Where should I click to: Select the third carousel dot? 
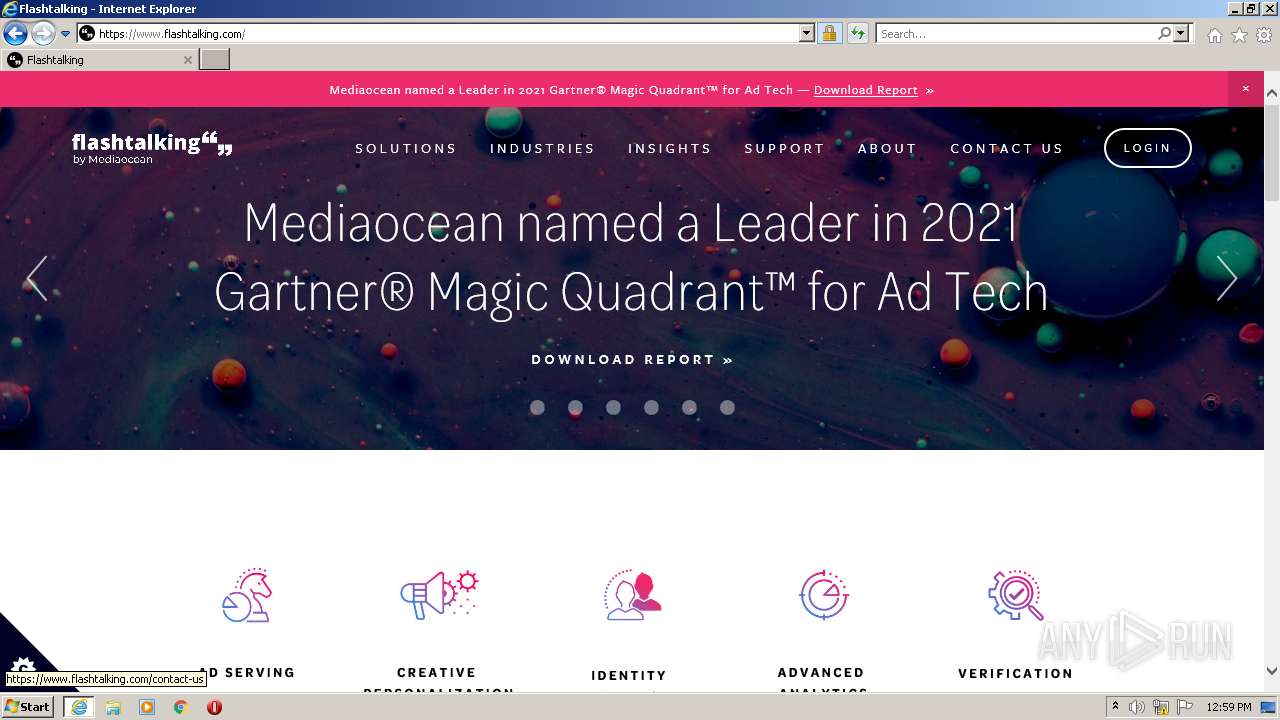(613, 407)
